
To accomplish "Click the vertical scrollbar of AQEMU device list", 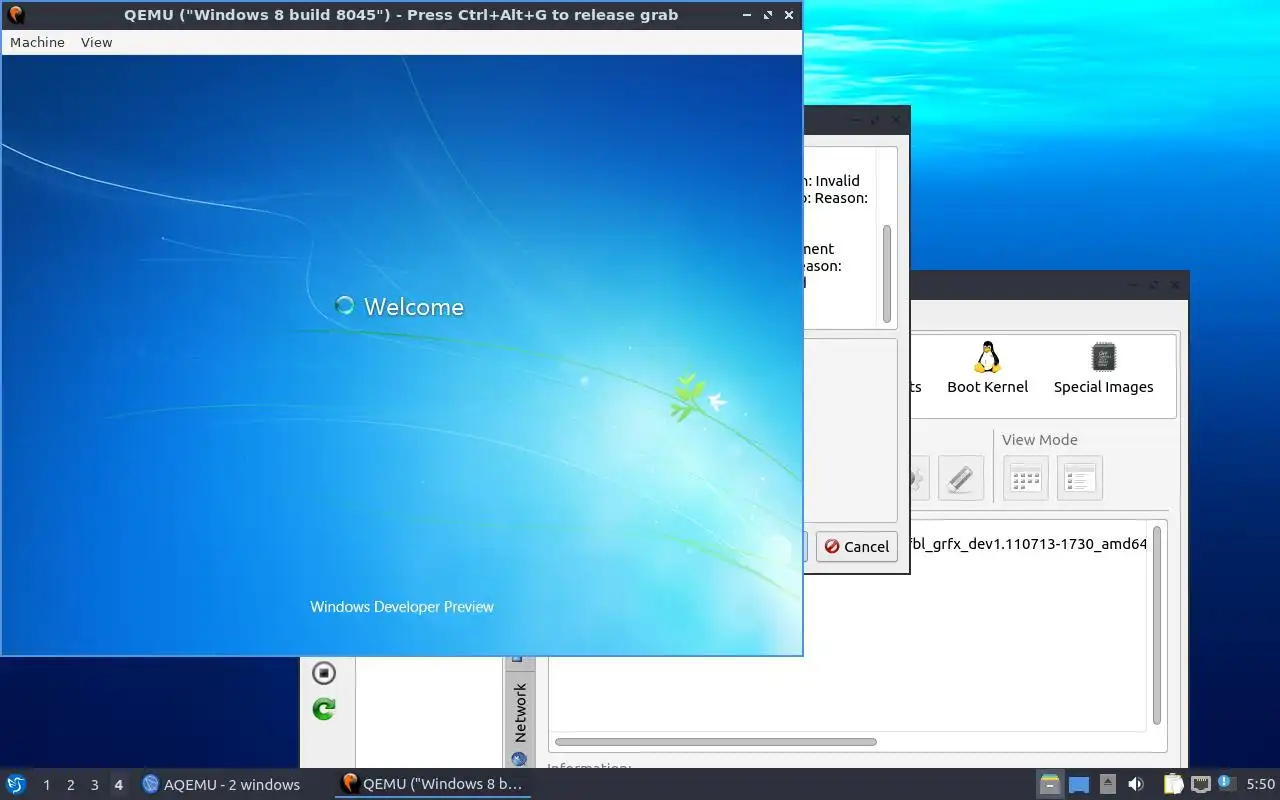I will pos(1157,625).
